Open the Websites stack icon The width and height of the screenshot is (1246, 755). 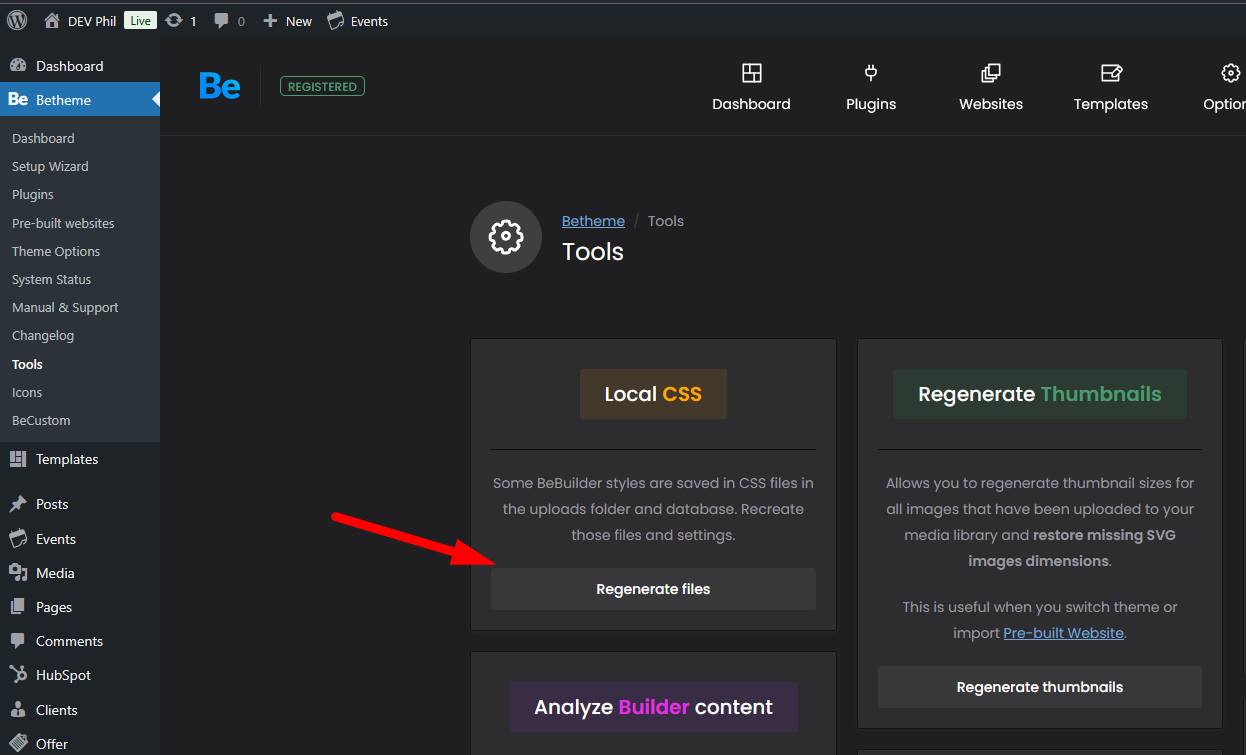(x=990, y=73)
